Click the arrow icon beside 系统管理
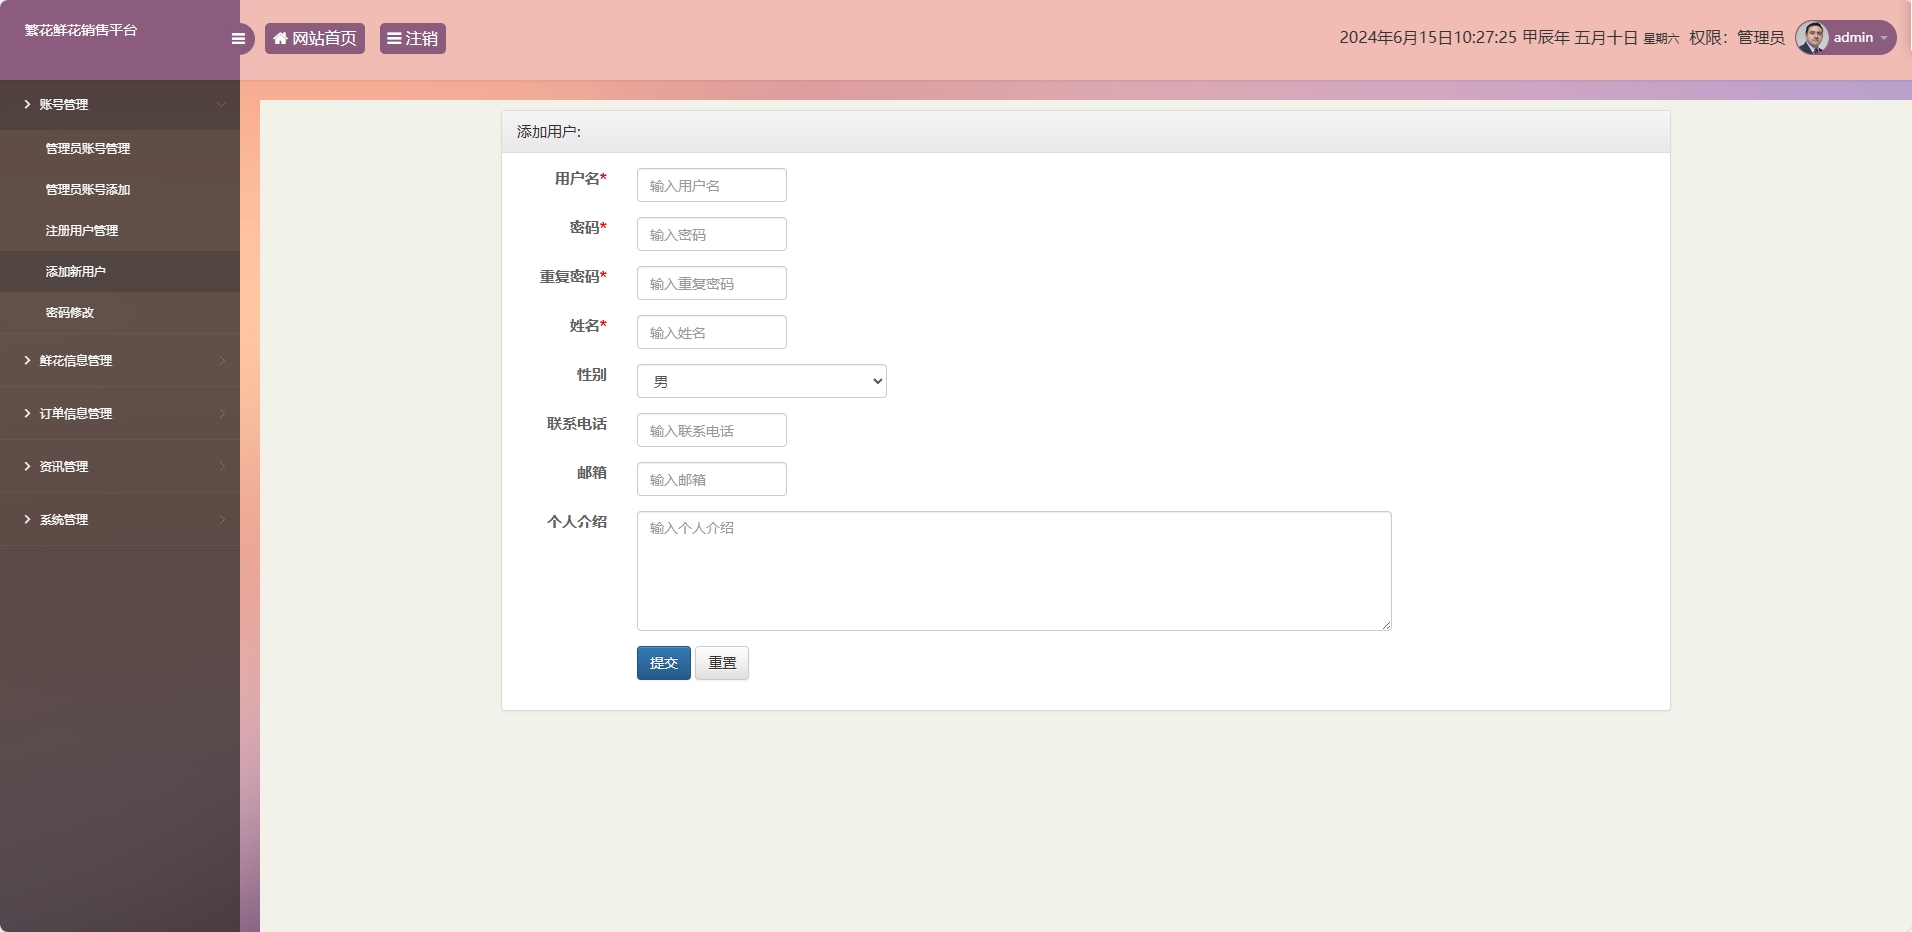 (25, 519)
